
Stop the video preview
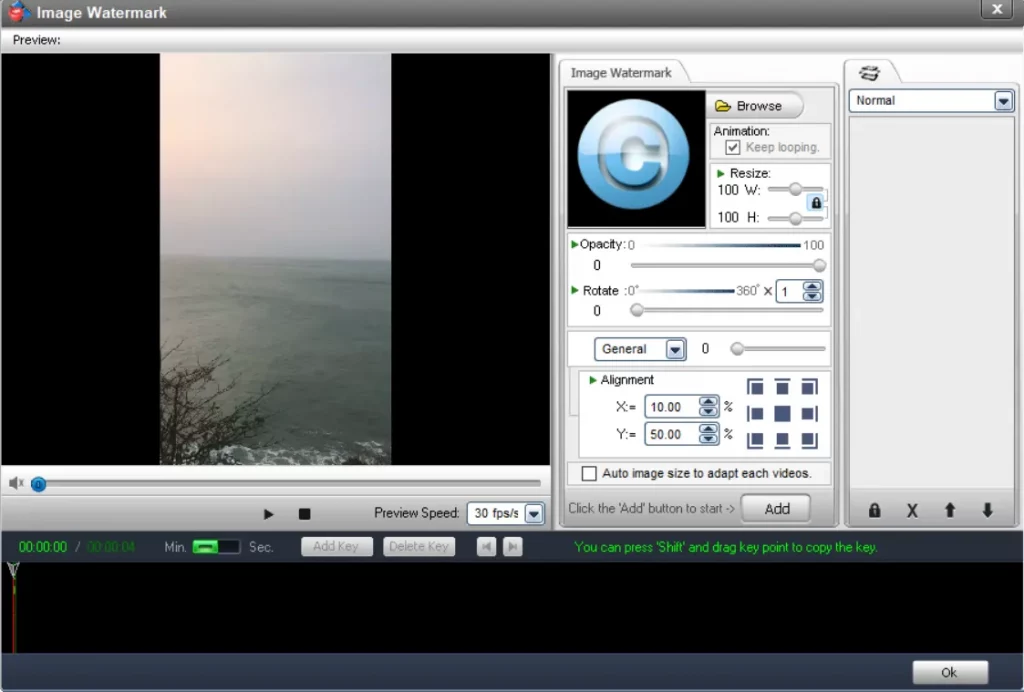click(305, 514)
